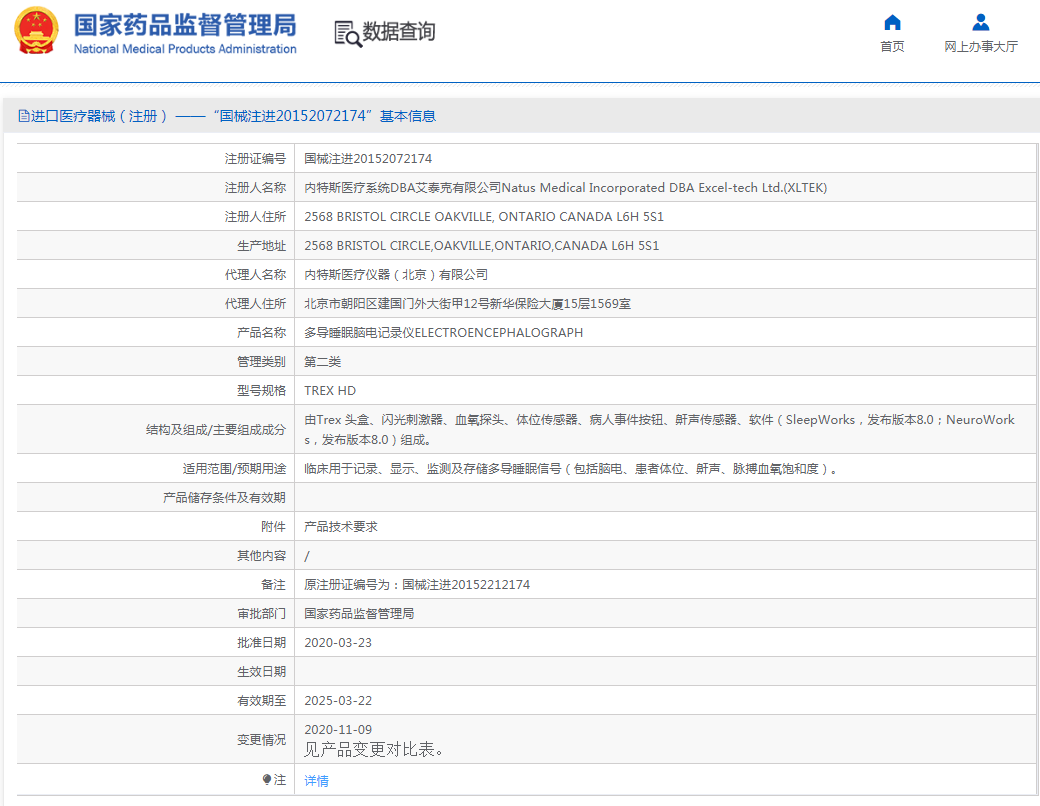The image size is (1040, 806).
Task: Click the person icon above 网上办事大厅
Action: 980,23
